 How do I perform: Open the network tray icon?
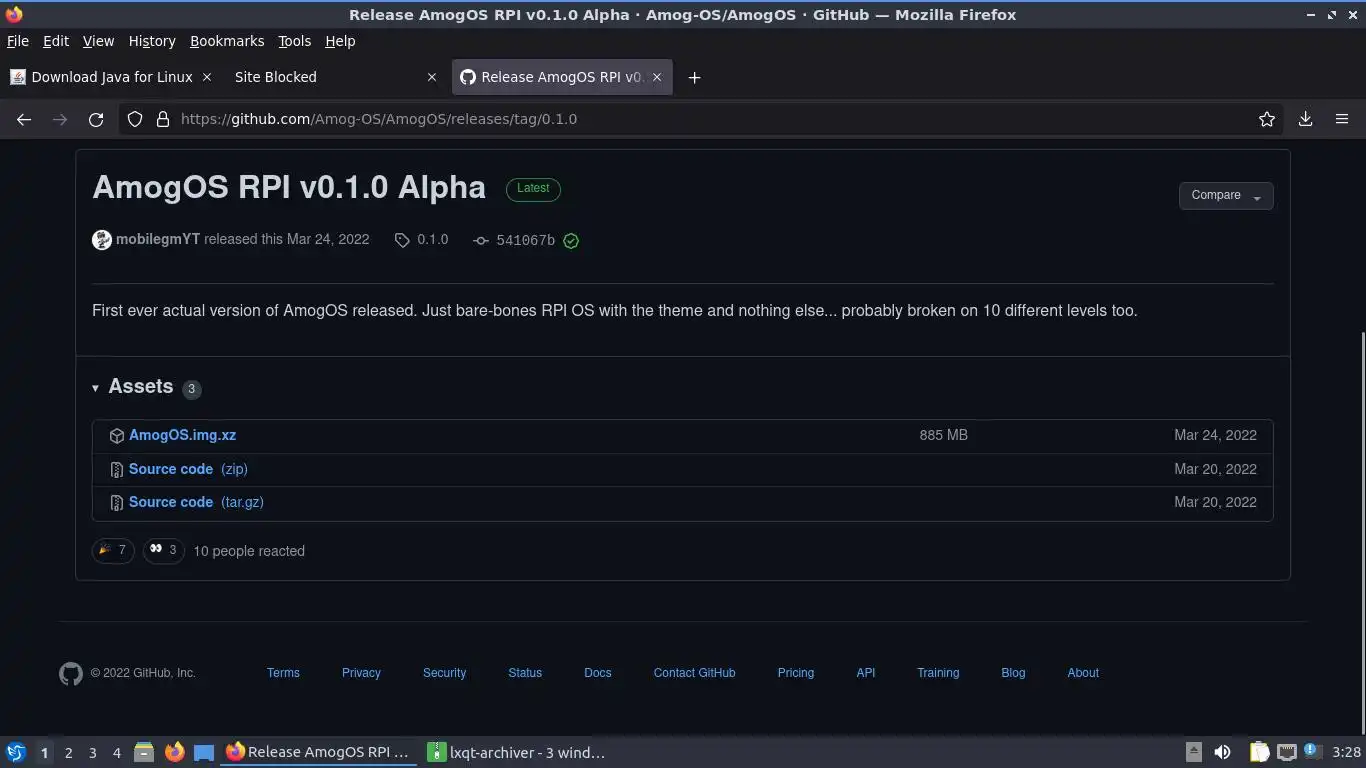pos(1287,752)
